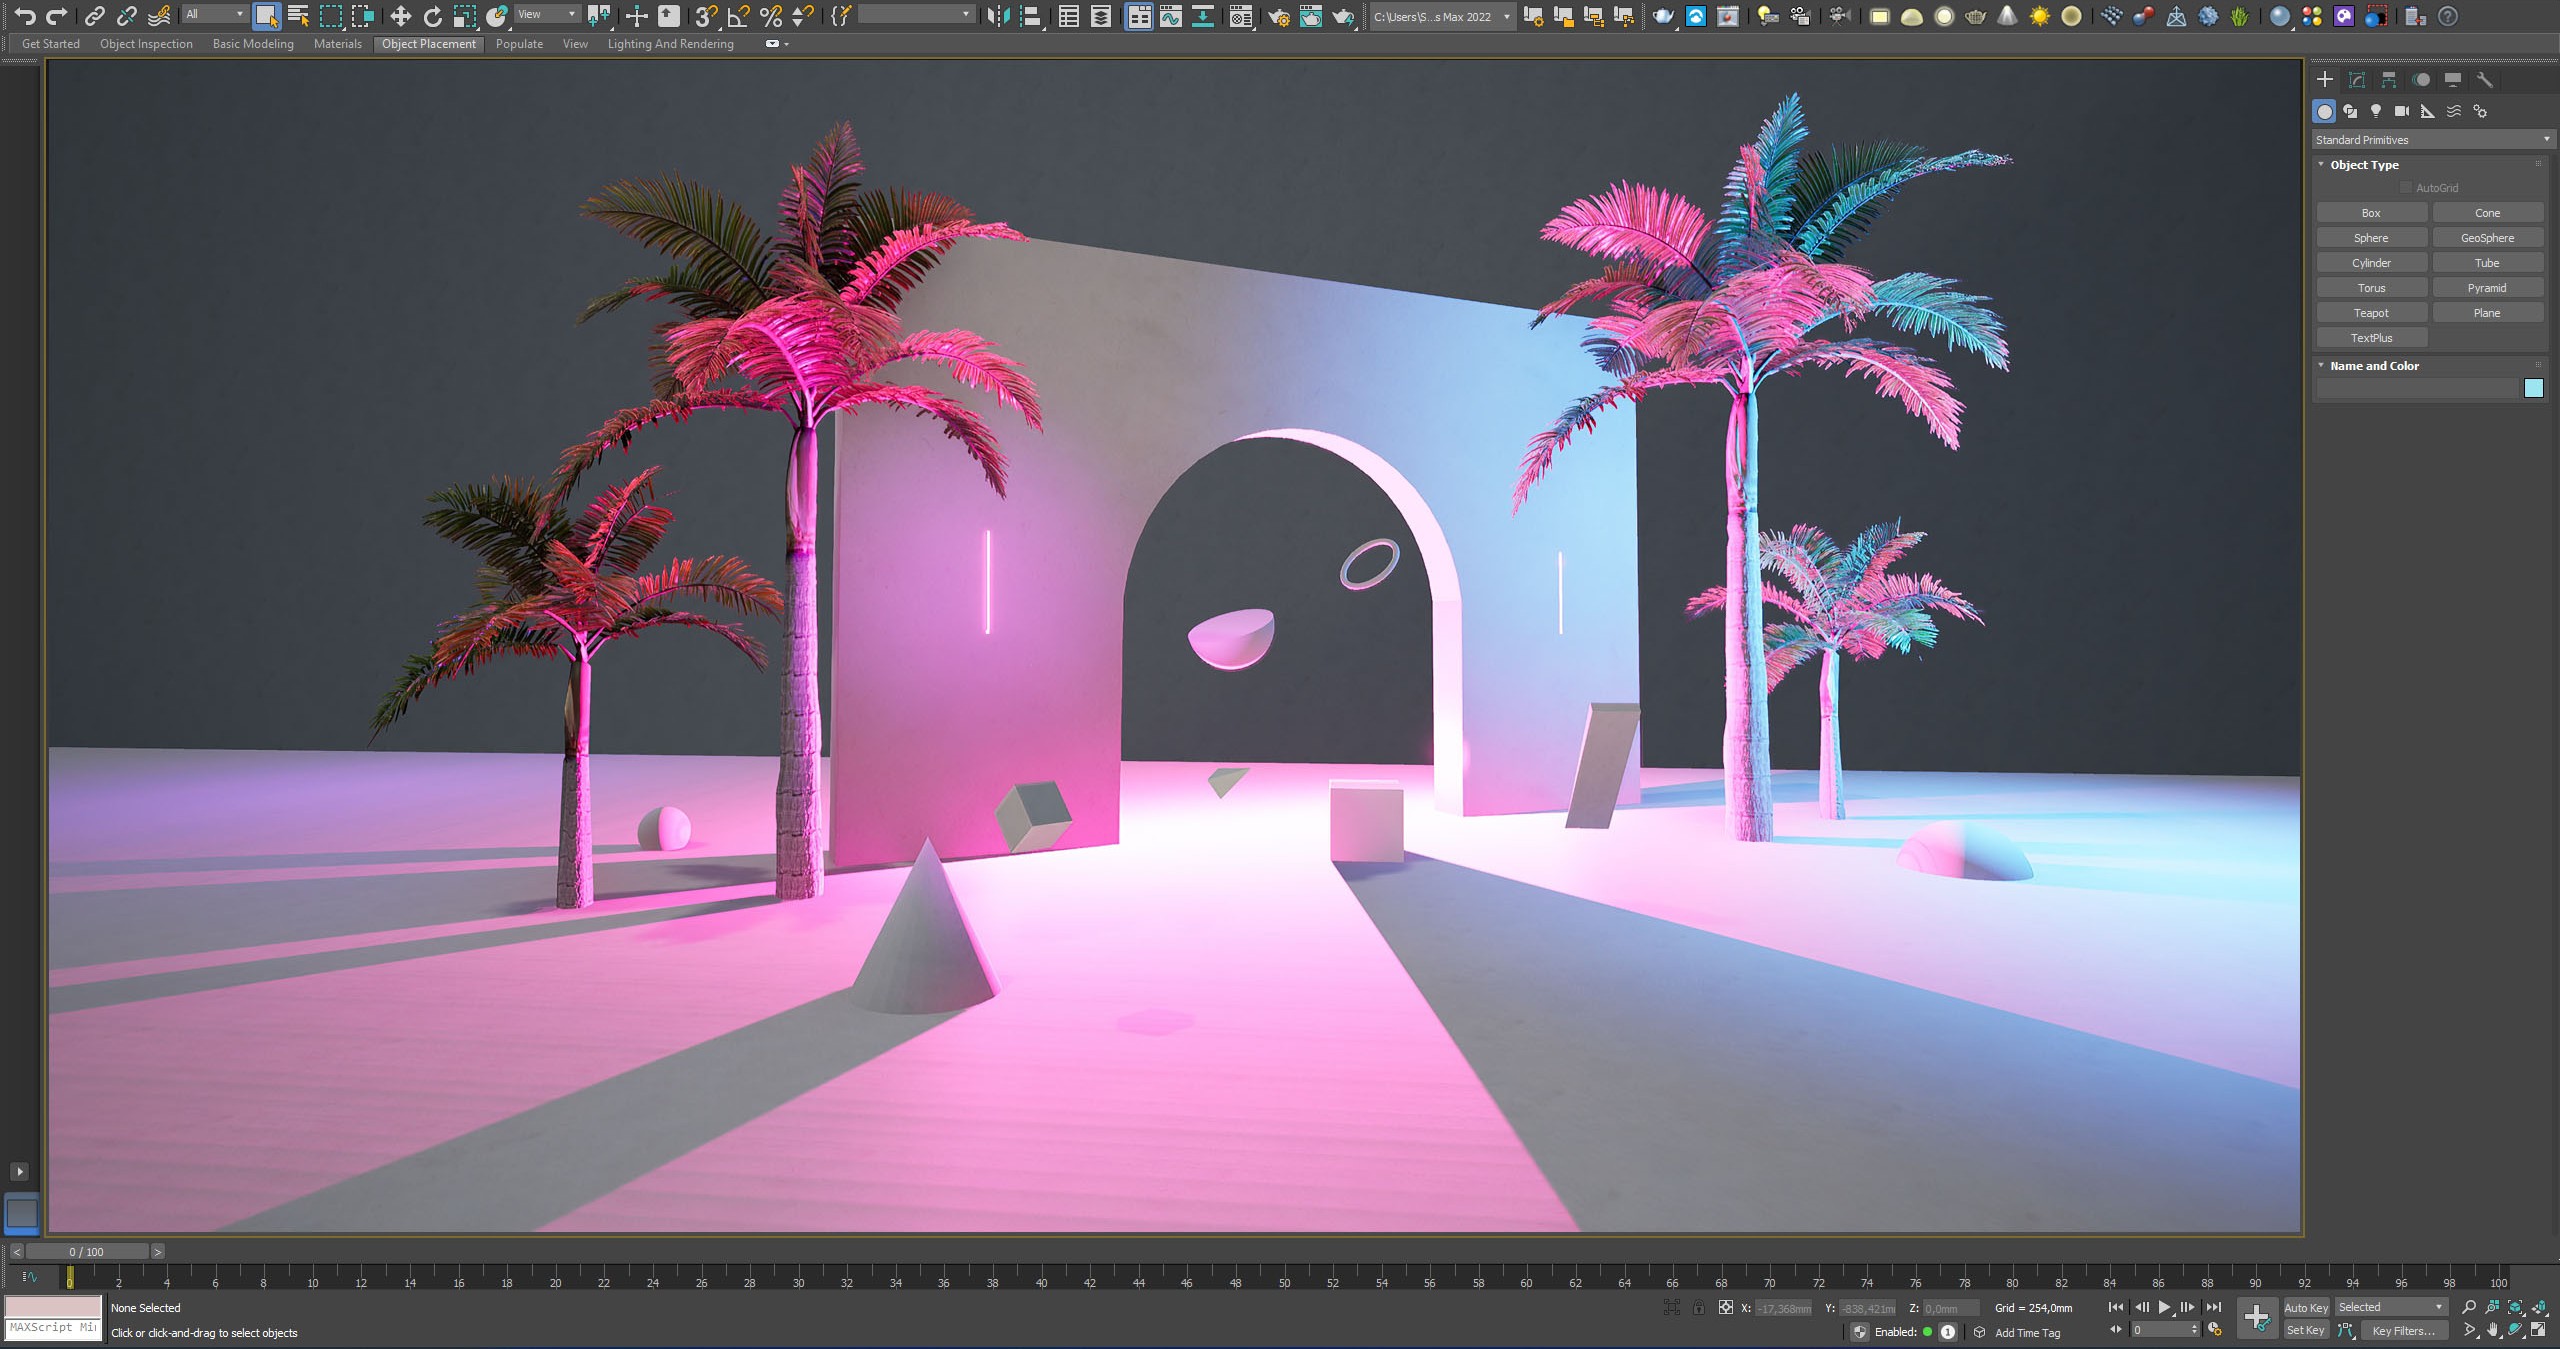The width and height of the screenshot is (2560, 1349).
Task: Toggle Angle Snap on toolbar
Action: point(738,16)
